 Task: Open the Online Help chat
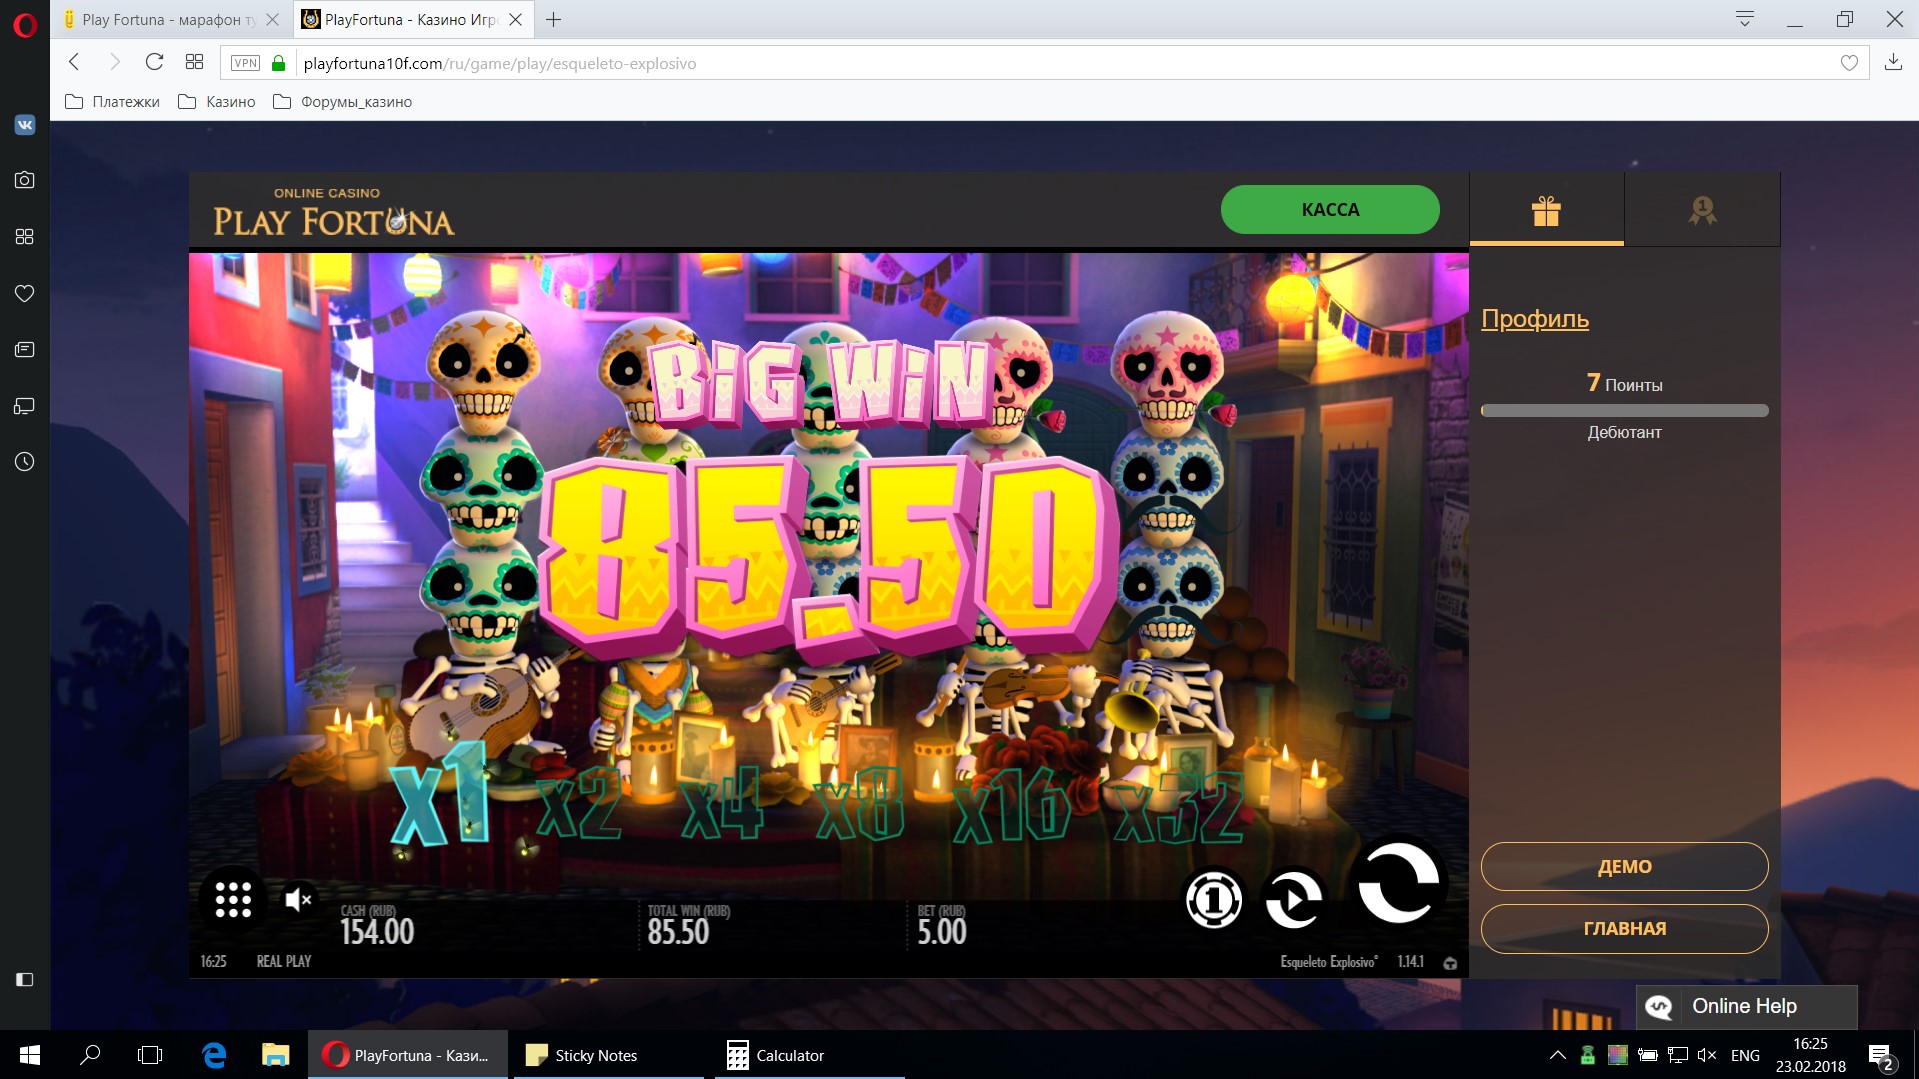[1746, 1006]
